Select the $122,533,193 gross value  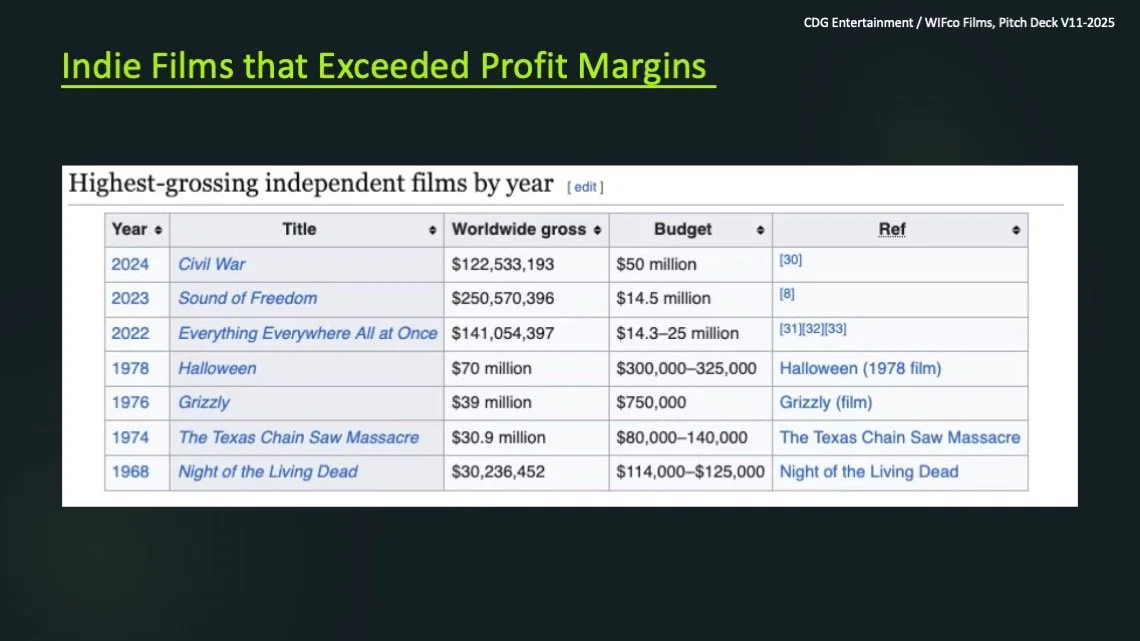[x=502, y=264]
